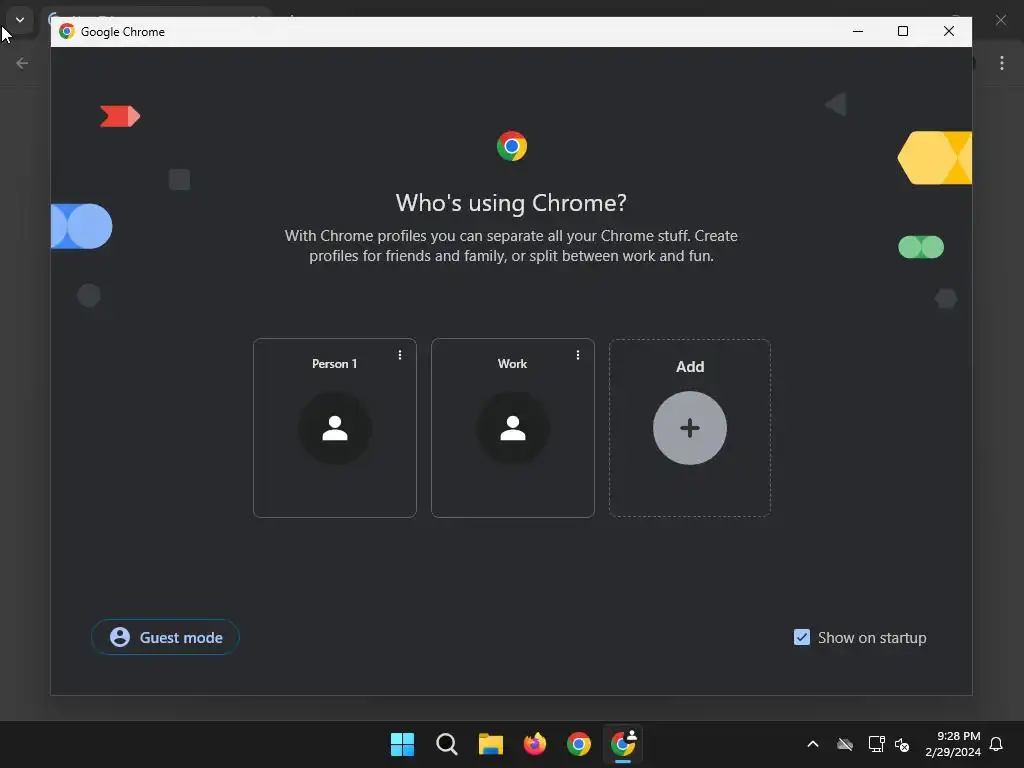Click the Chrome icon in title bar
Viewport: 1024px width, 768px height.
tap(67, 31)
